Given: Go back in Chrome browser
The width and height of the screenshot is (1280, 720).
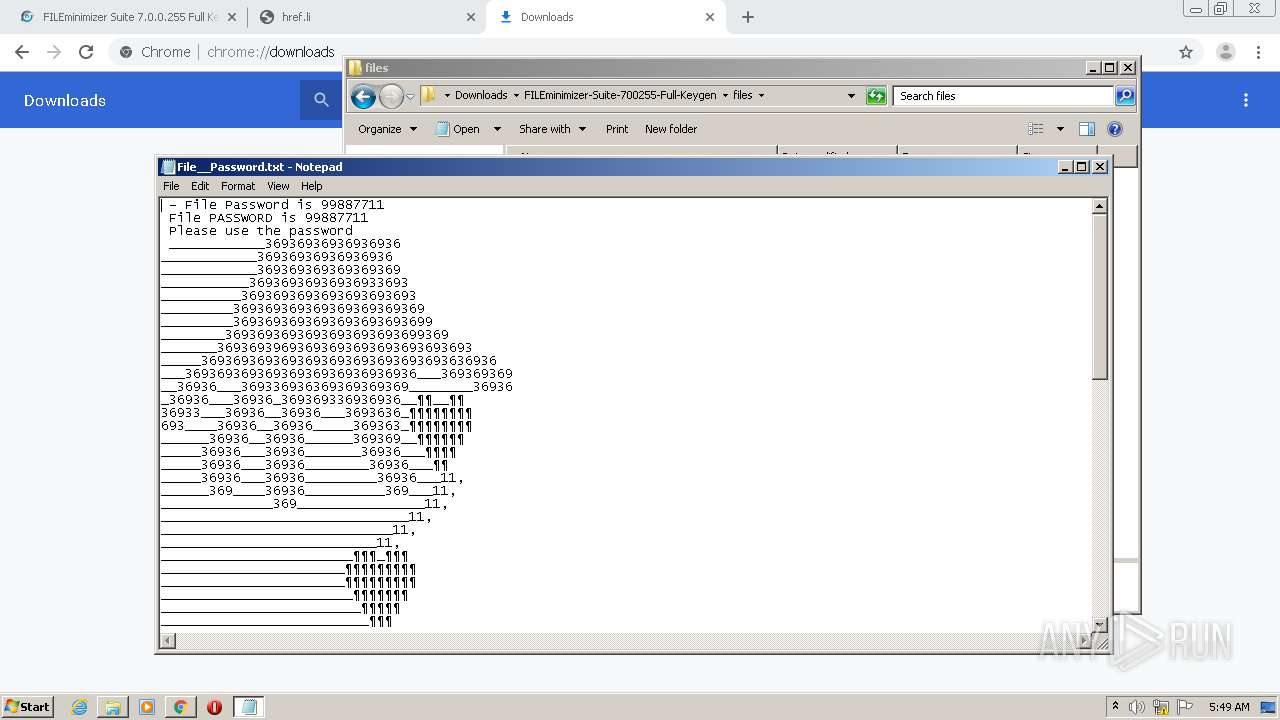Looking at the screenshot, I should [x=22, y=52].
